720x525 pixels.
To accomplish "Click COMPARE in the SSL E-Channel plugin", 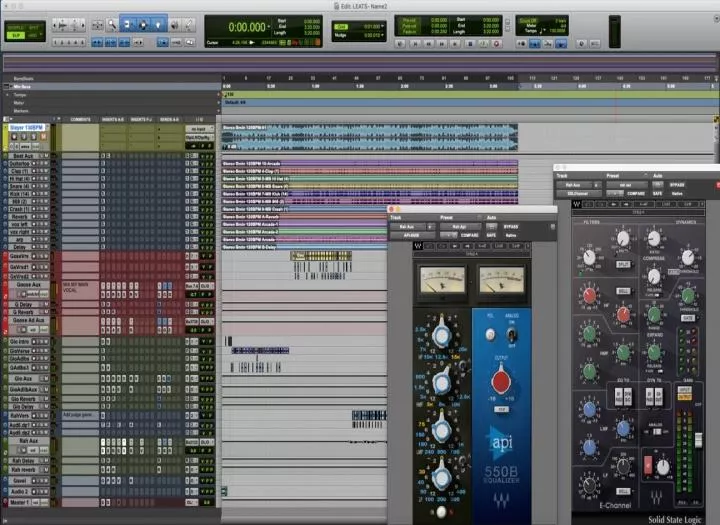I will tap(636, 193).
